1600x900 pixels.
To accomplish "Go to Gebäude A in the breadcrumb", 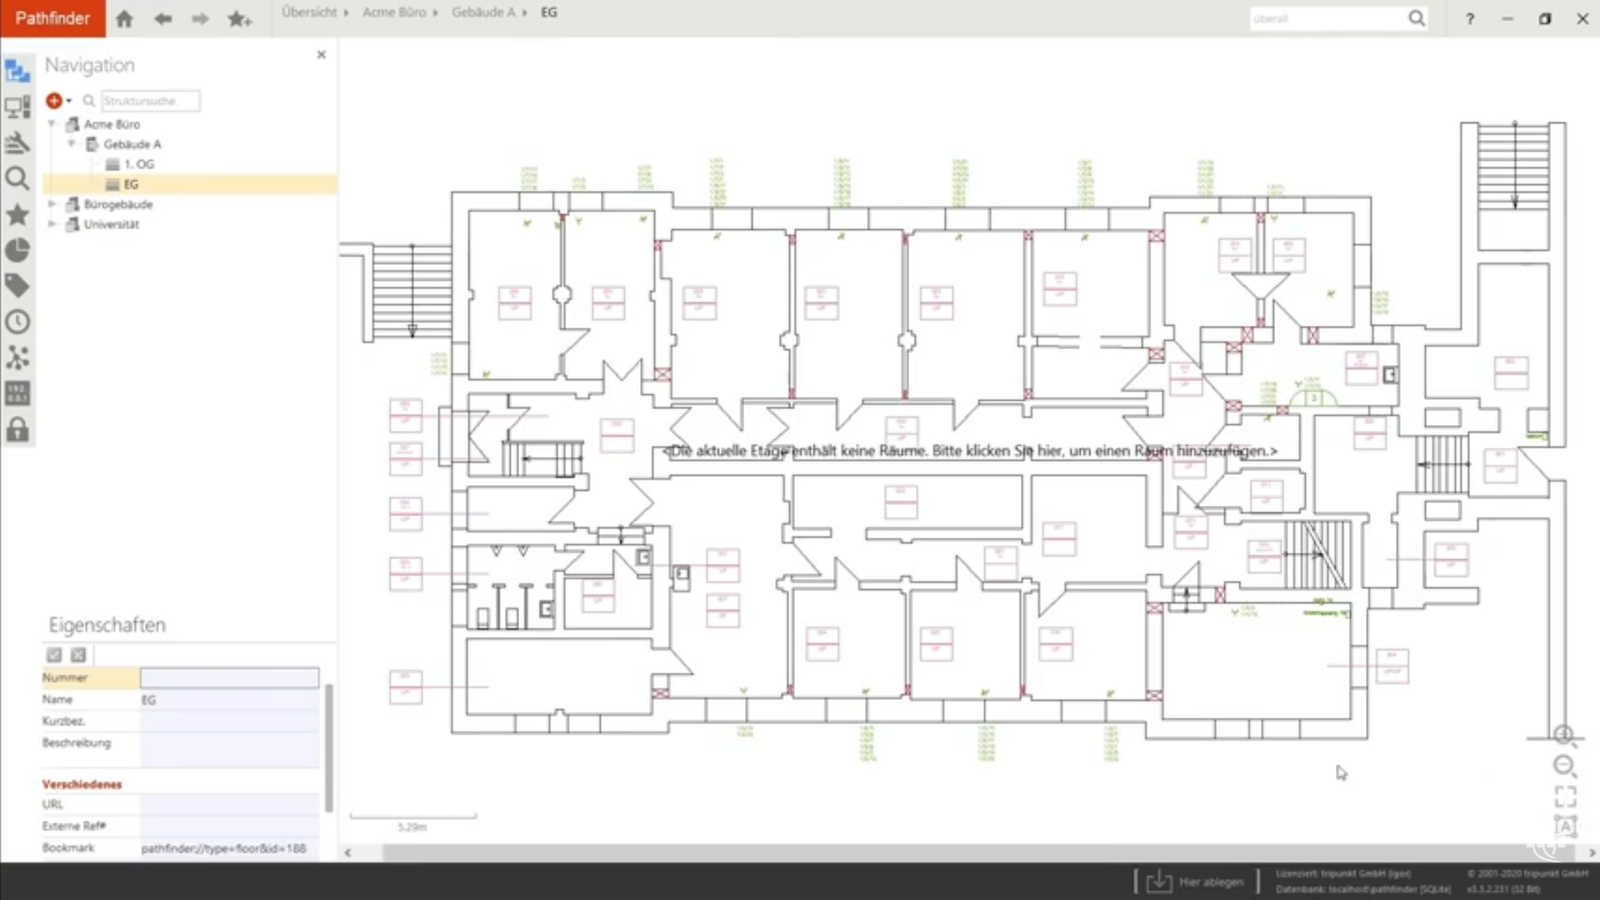I will click(x=482, y=12).
